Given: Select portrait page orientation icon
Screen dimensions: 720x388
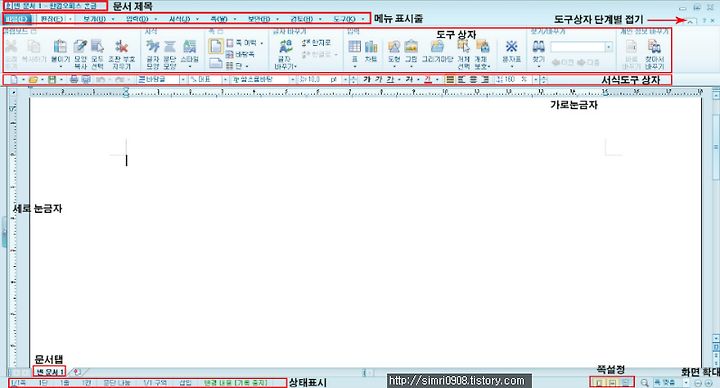Looking at the screenshot, I should pyautogui.click(x=216, y=46).
